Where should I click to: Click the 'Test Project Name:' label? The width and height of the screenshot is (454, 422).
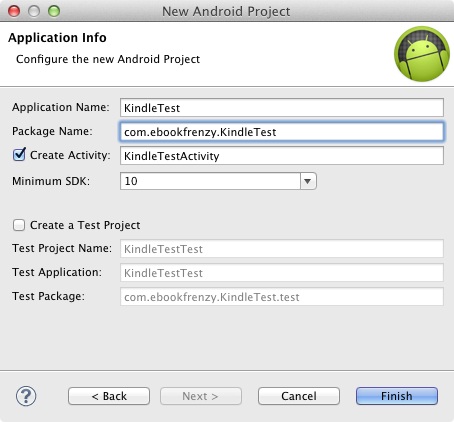[x=62, y=248]
